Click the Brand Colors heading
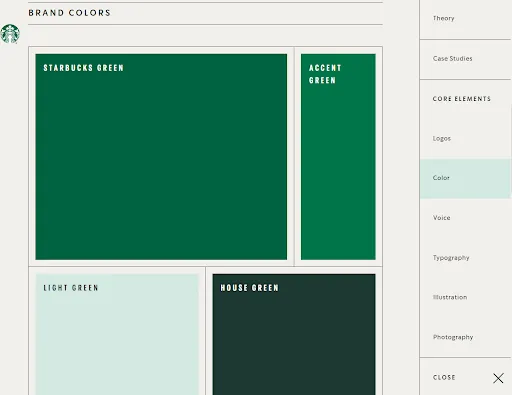This screenshot has width=512, height=395. pyautogui.click(x=69, y=13)
